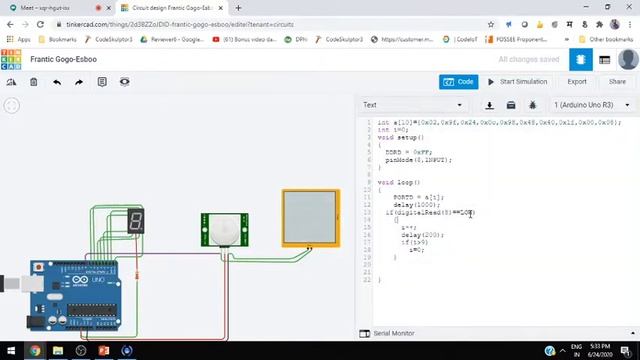The image size is (640, 360).
Task: Open the browser extensions puzzle icon
Action: tap(599, 24)
